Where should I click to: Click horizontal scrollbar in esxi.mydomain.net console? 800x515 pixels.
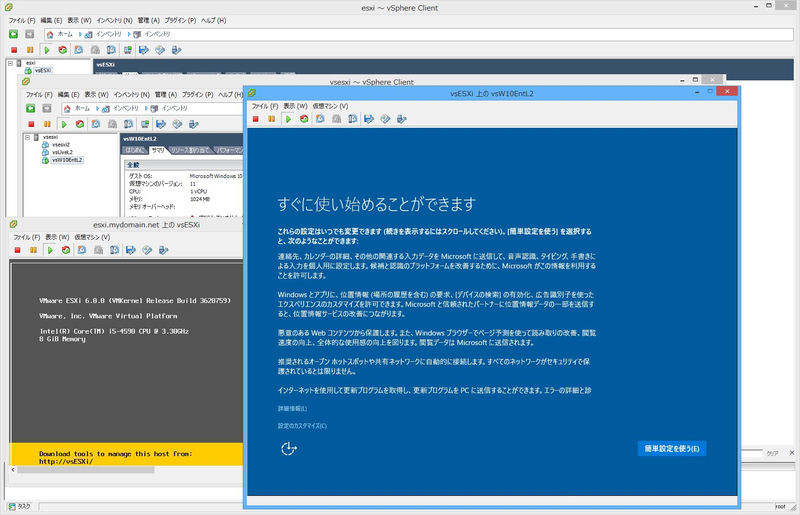(86, 470)
